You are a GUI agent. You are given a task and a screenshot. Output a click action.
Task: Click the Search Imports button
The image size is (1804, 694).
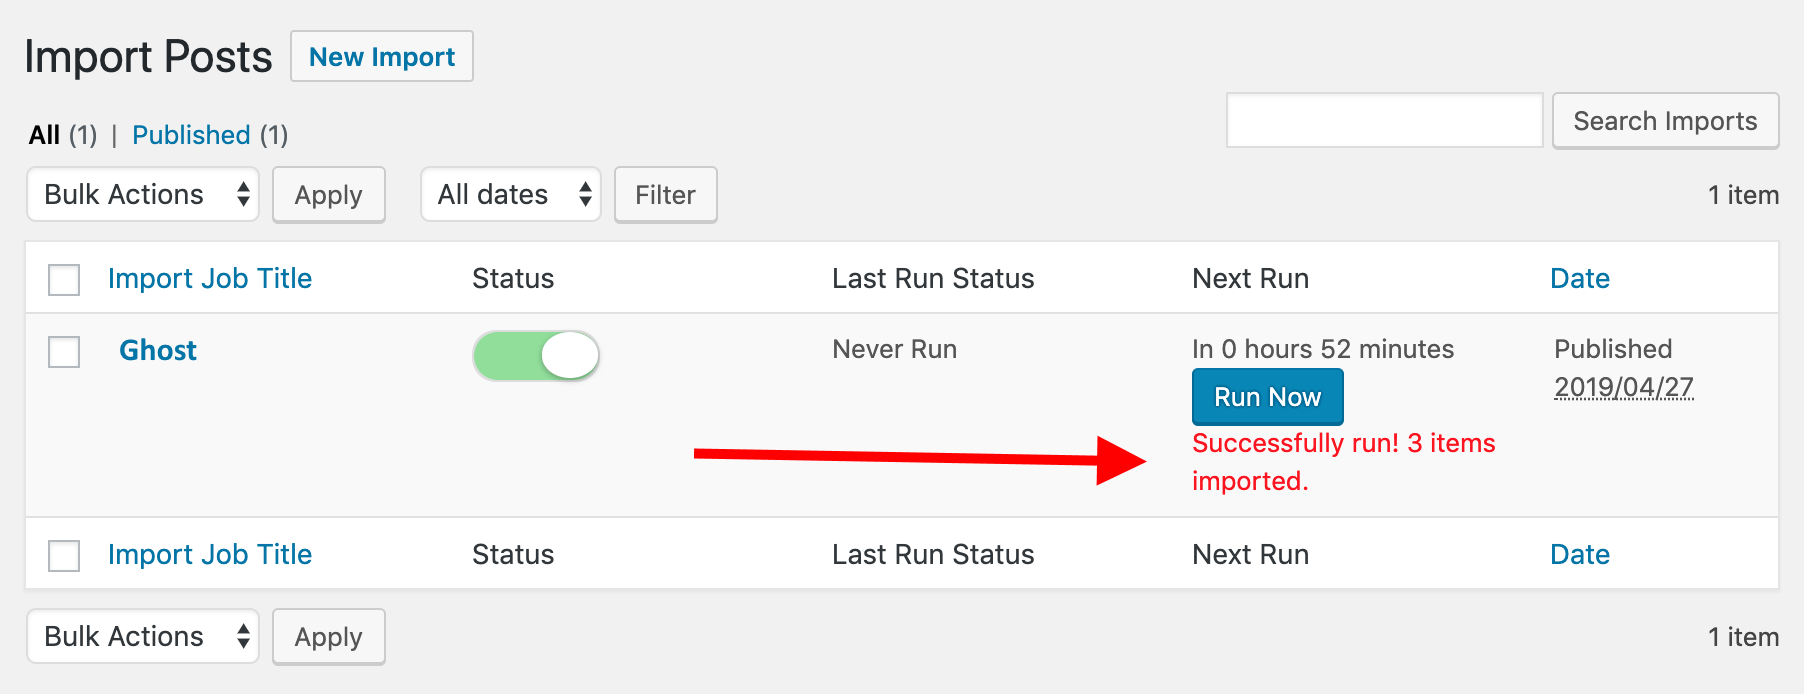(x=1665, y=120)
